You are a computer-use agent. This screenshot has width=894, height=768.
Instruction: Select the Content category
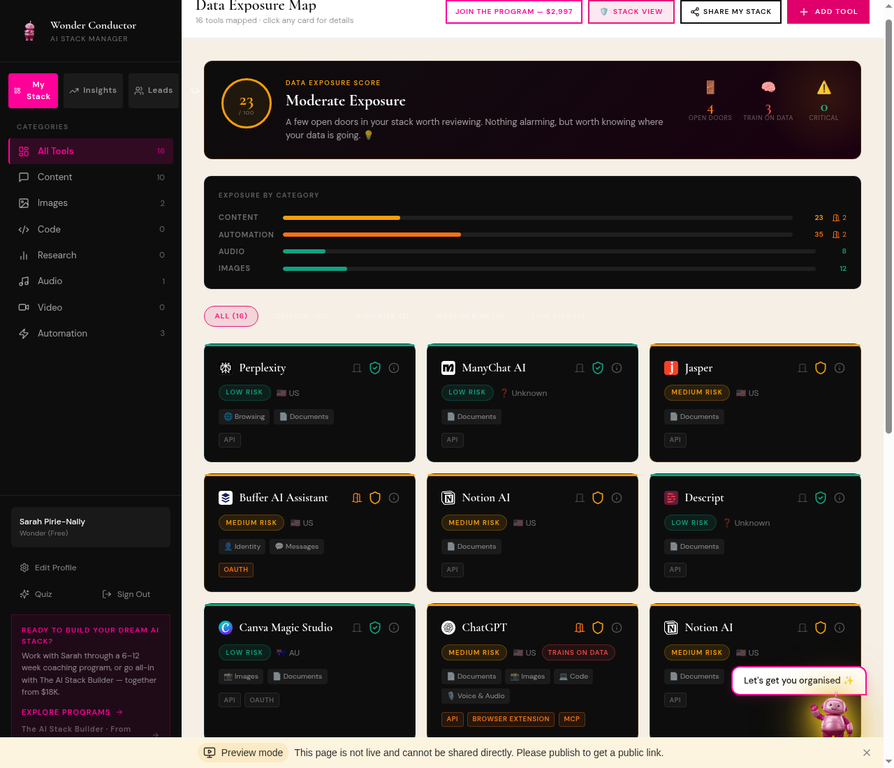91,177
